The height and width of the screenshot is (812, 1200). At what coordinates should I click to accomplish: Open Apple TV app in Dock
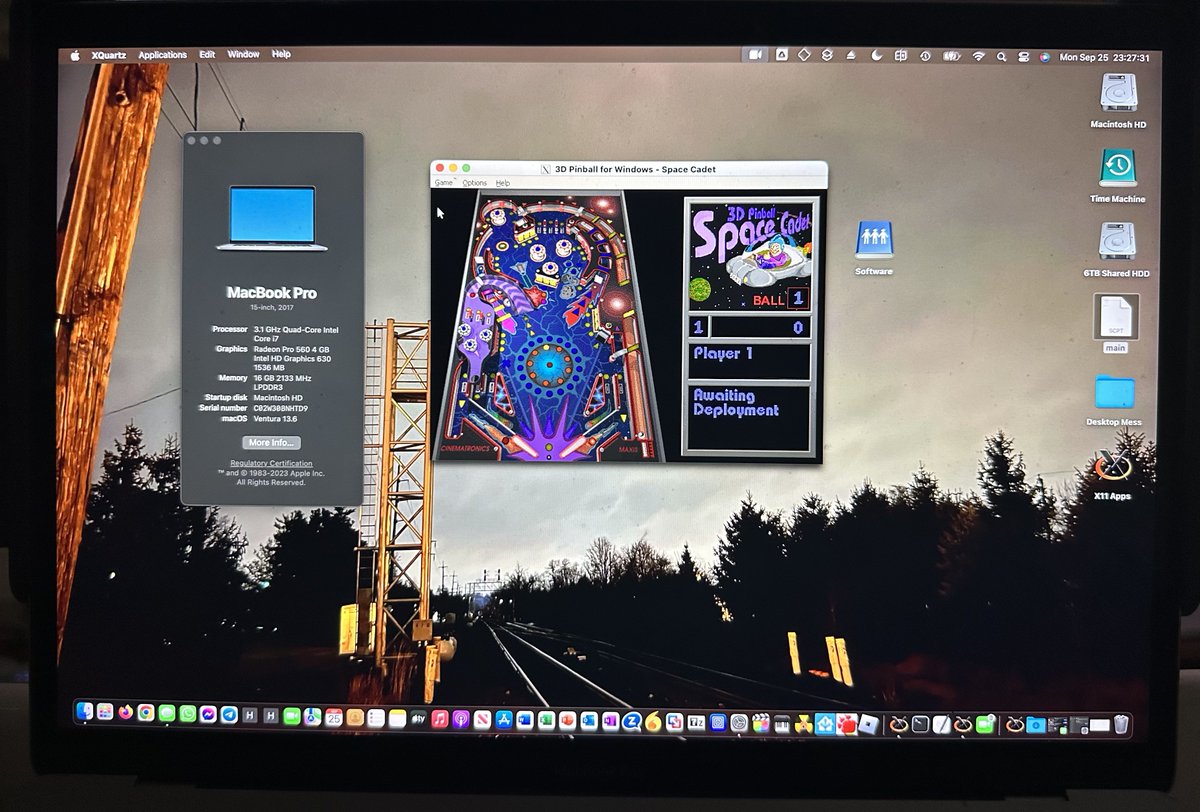click(x=418, y=718)
